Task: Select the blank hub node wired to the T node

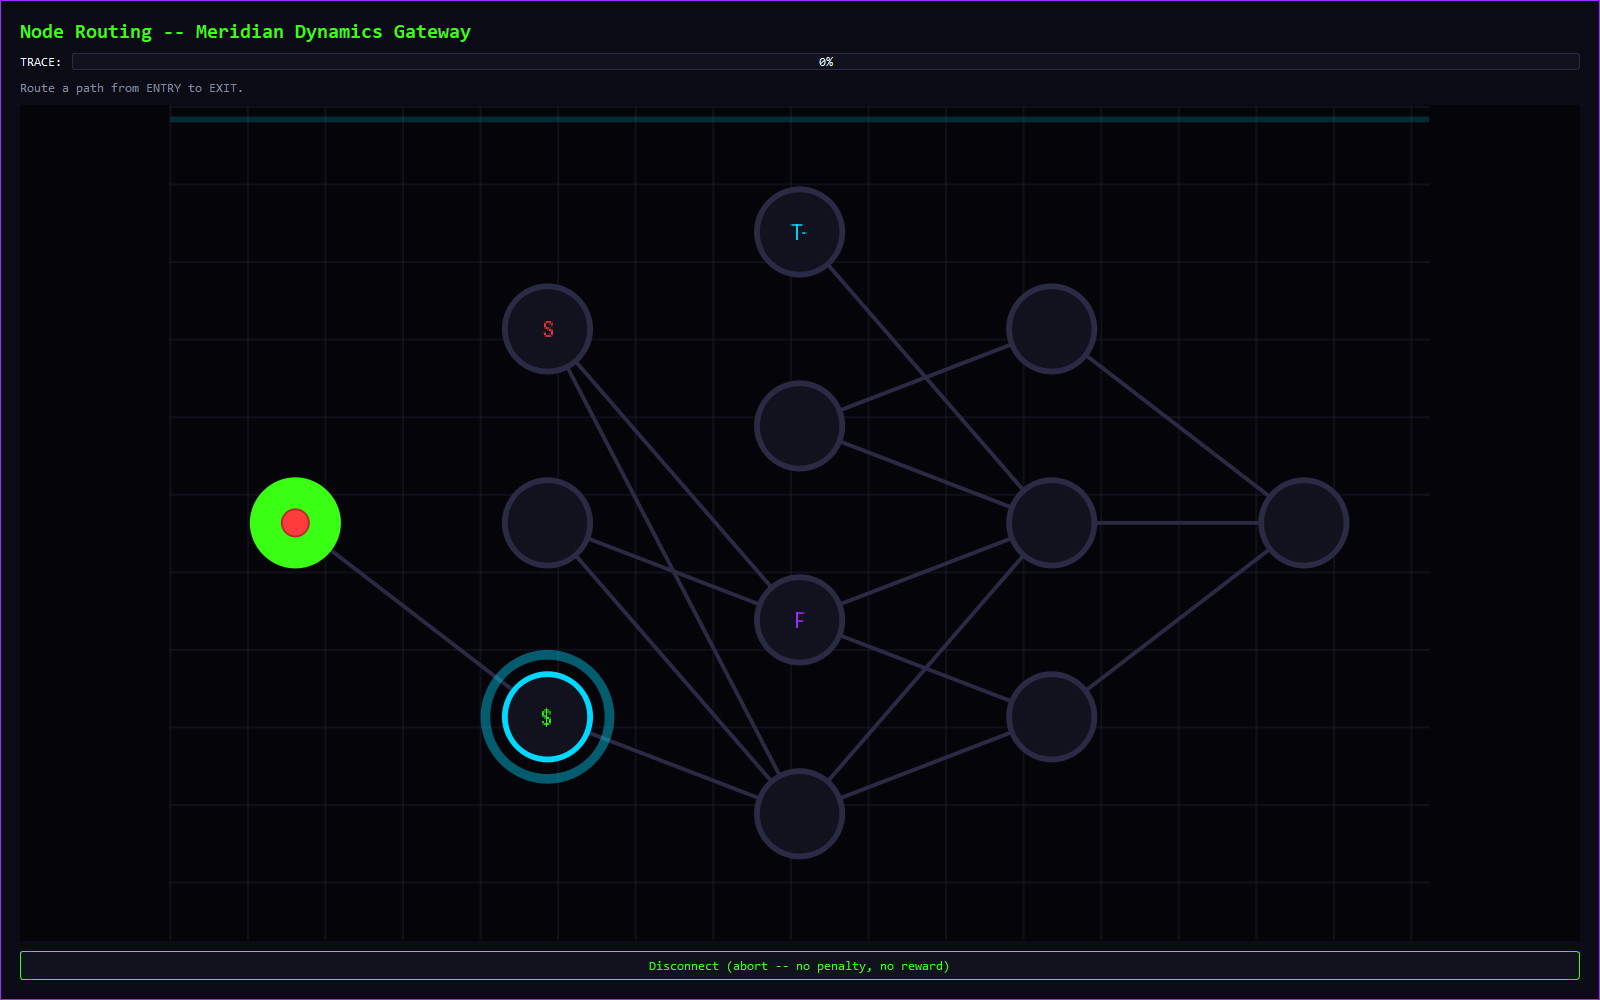Action: [1052, 523]
